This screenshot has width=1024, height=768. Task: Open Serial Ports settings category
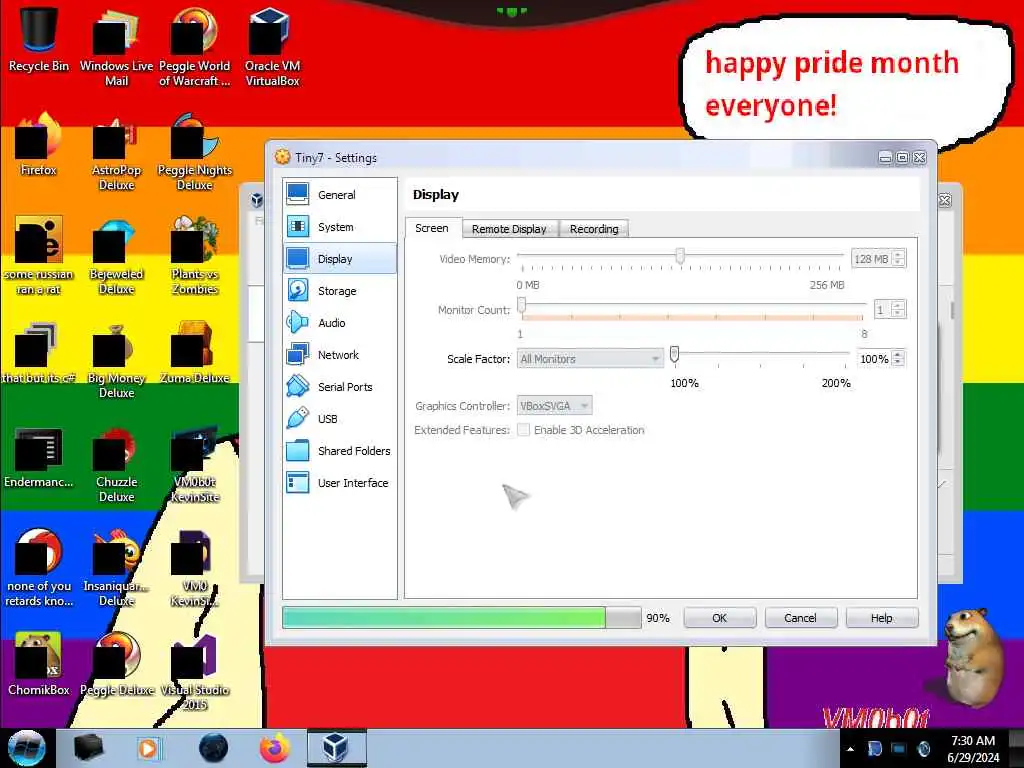pyautogui.click(x=340, y=387)
